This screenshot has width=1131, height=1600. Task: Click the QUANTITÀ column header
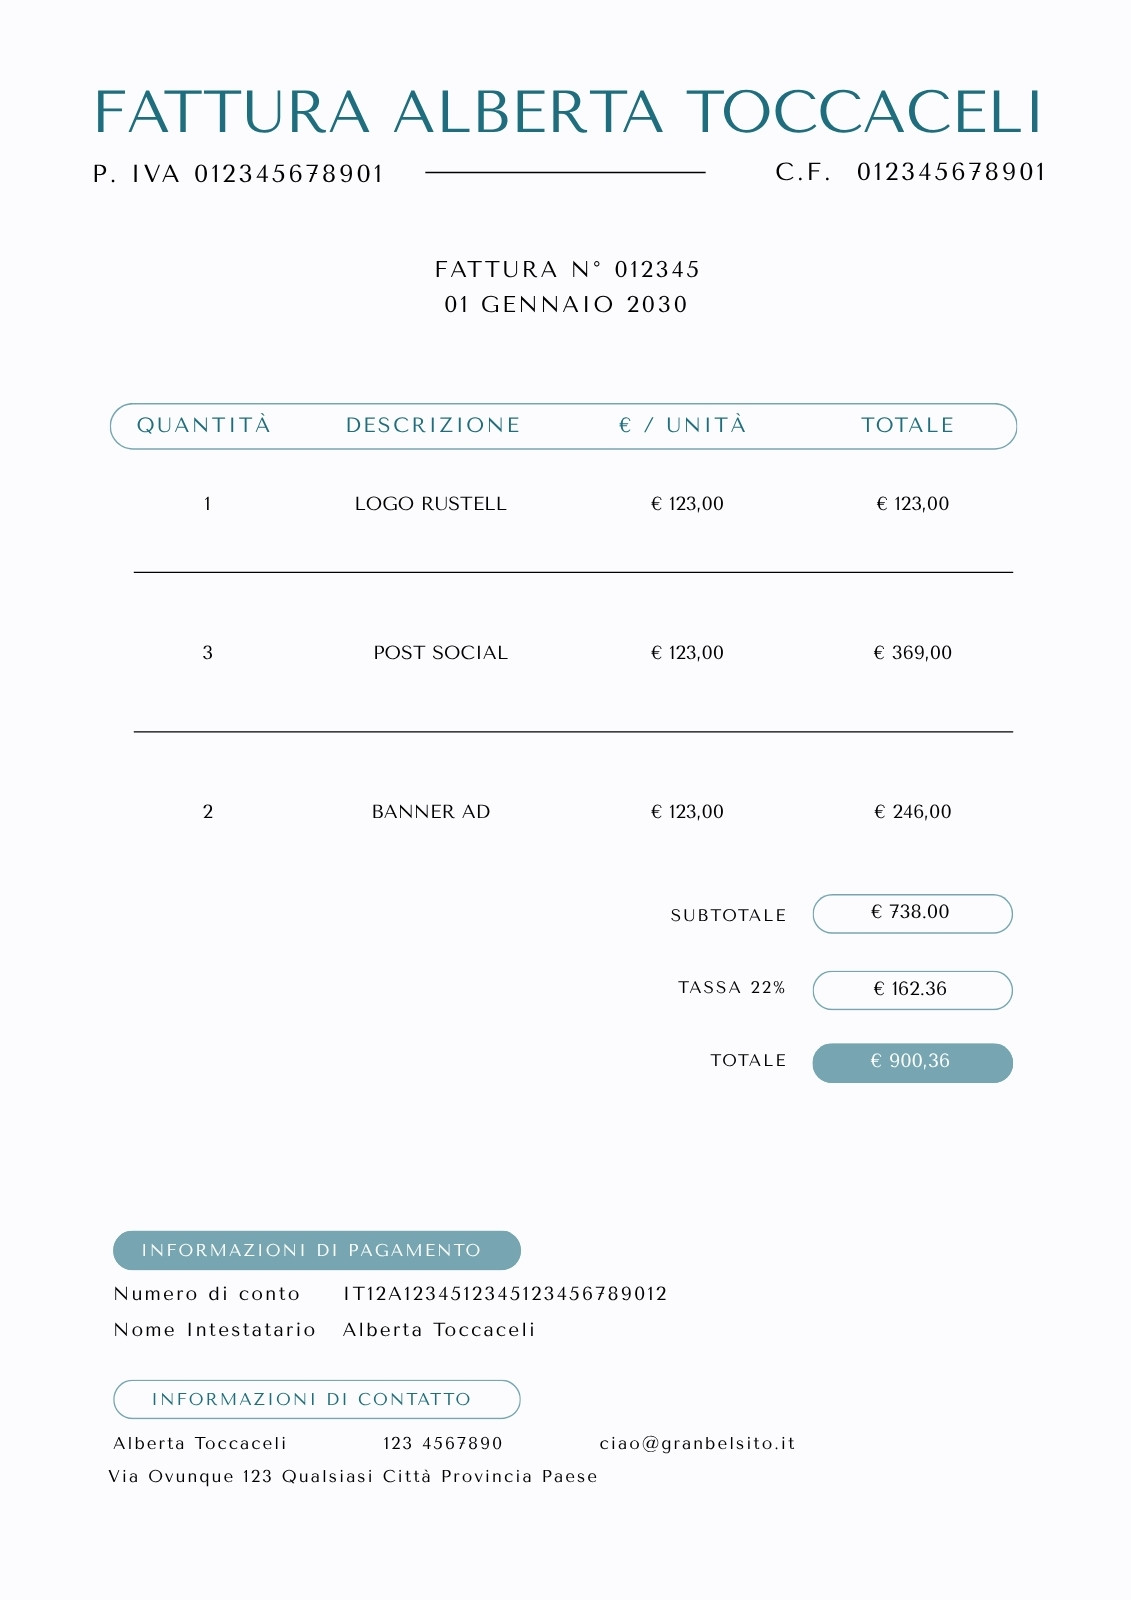(204, 425)
